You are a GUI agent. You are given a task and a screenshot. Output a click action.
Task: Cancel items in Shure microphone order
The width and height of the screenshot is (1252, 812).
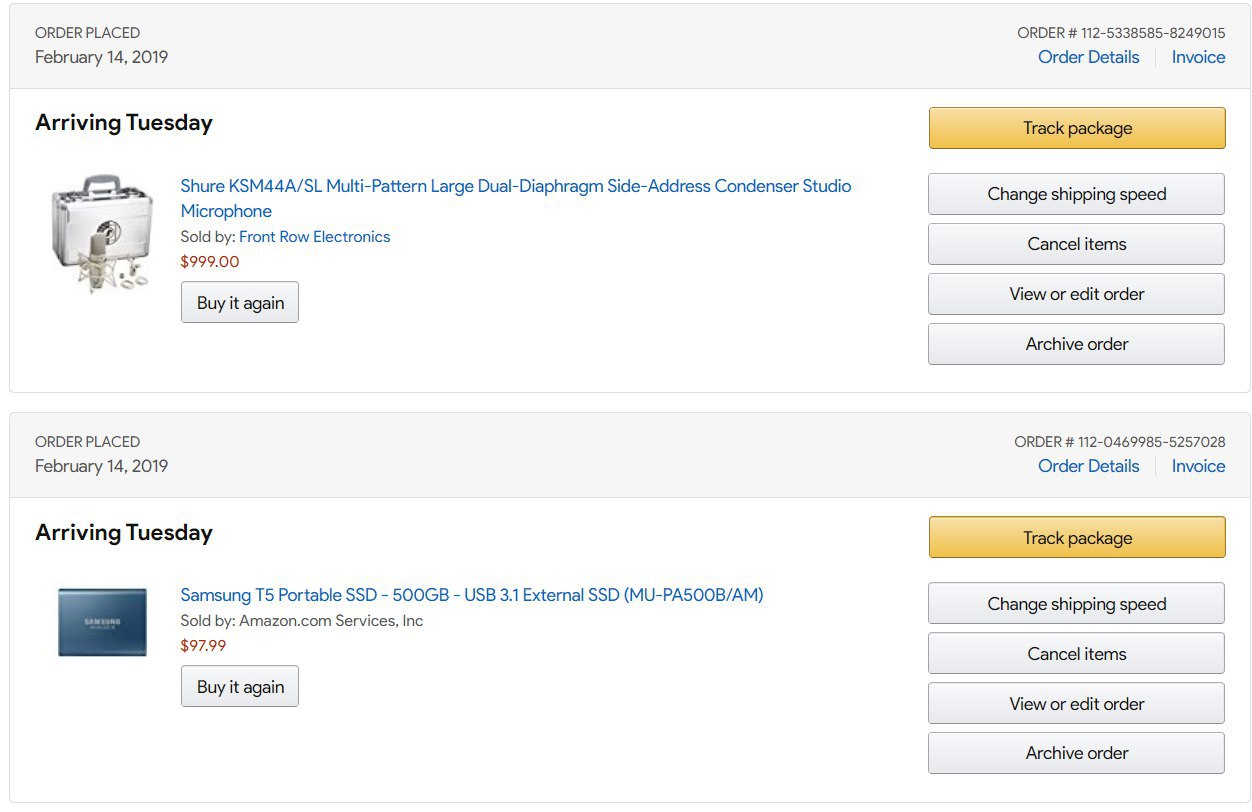pyautogui.click(x=1076, y=244)
